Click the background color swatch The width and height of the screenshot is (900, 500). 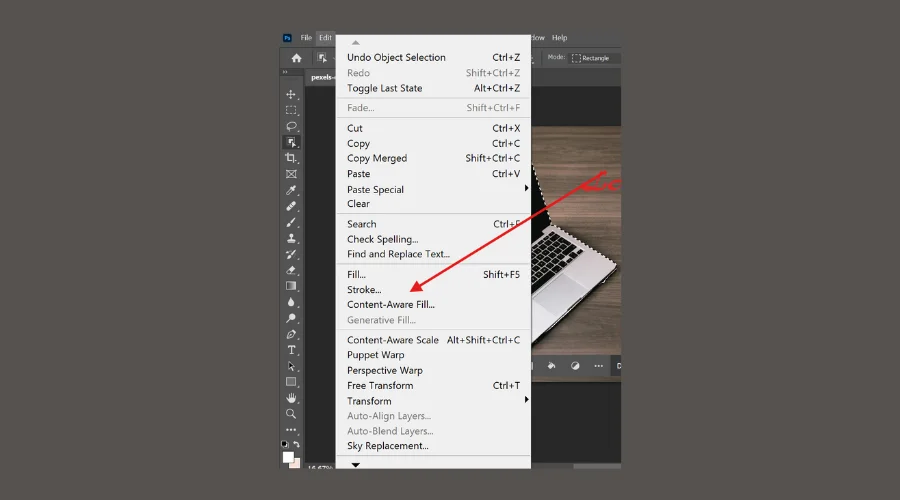point(297,464)
